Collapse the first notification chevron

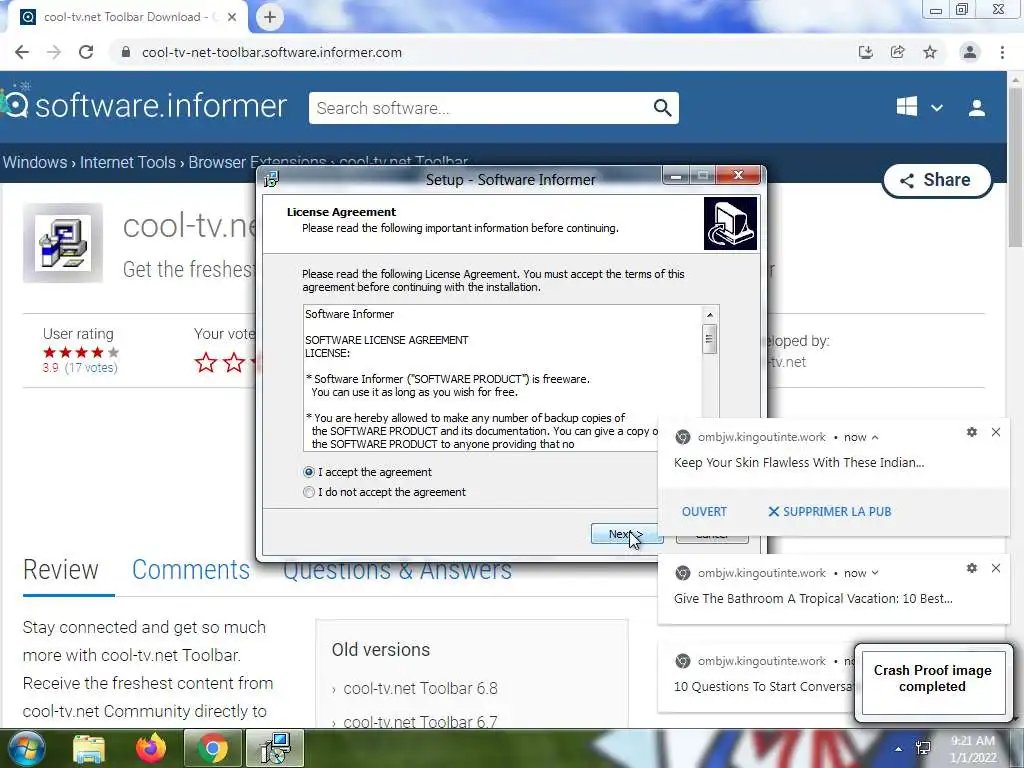pos(875,438)
